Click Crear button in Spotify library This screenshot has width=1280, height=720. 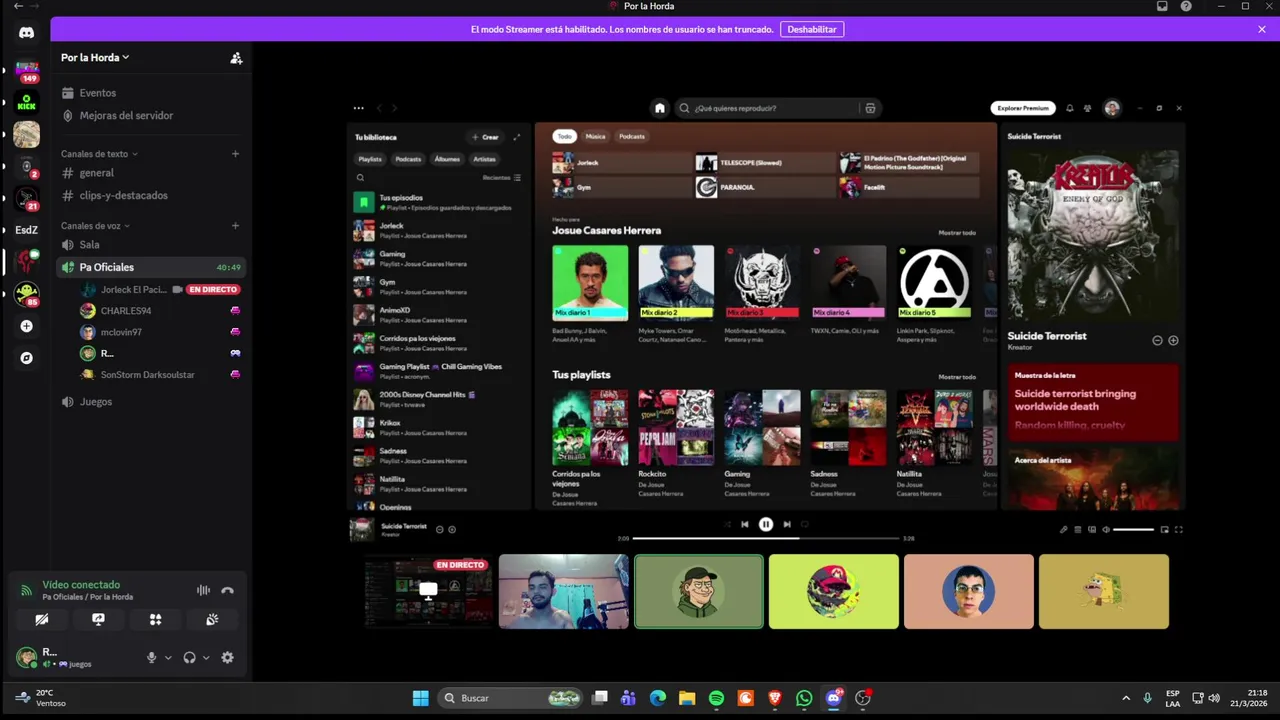click(485, 137)
